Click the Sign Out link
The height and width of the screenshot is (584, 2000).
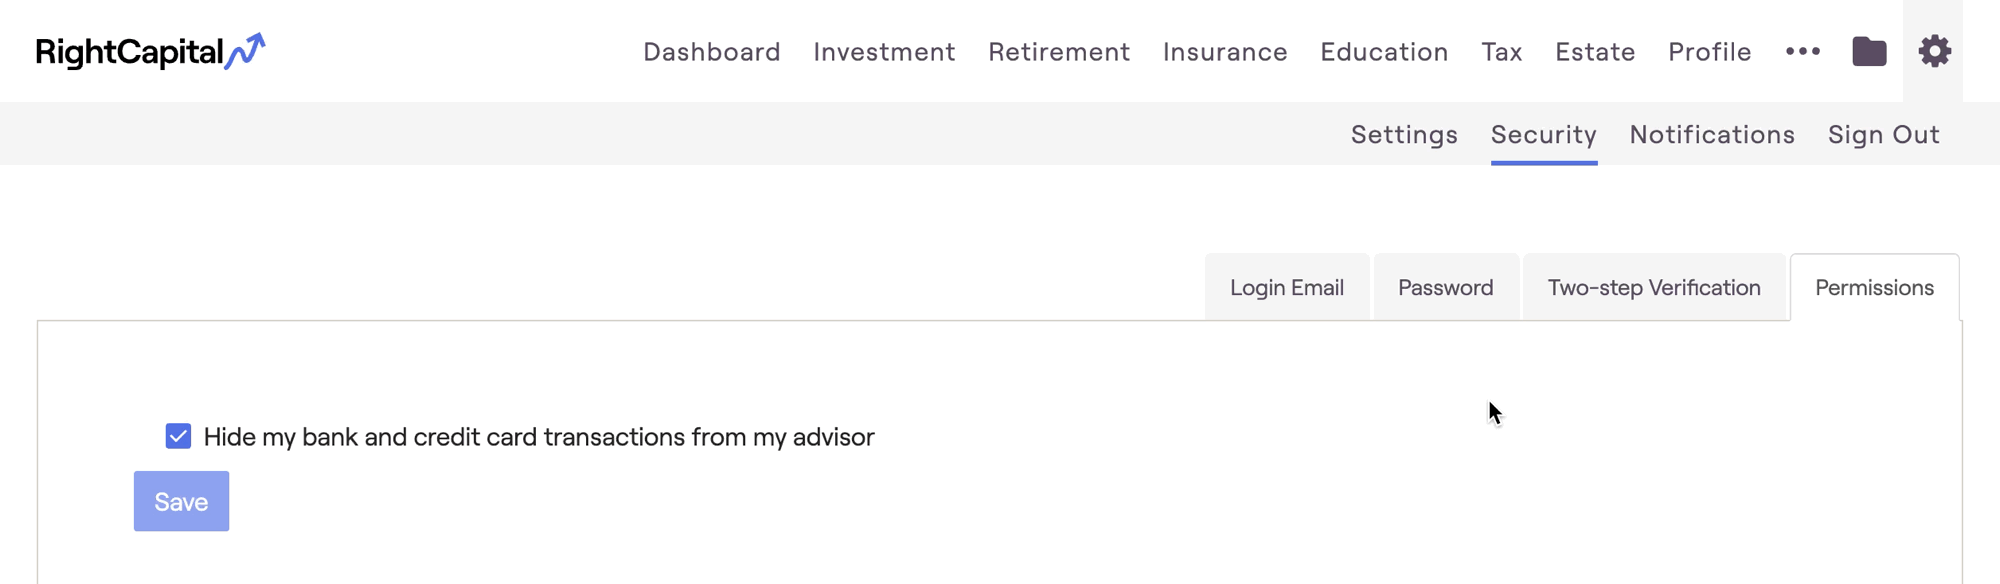tap(1883, 134)
